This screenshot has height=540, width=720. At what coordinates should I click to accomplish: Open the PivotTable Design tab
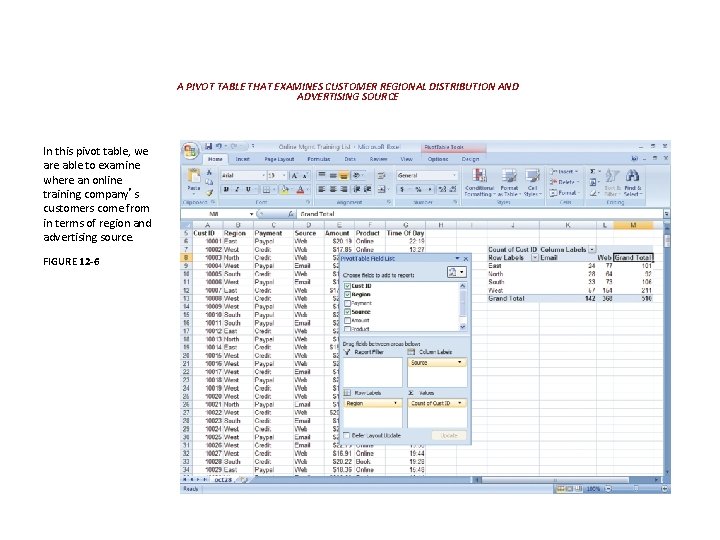click(x=470, y=159)
